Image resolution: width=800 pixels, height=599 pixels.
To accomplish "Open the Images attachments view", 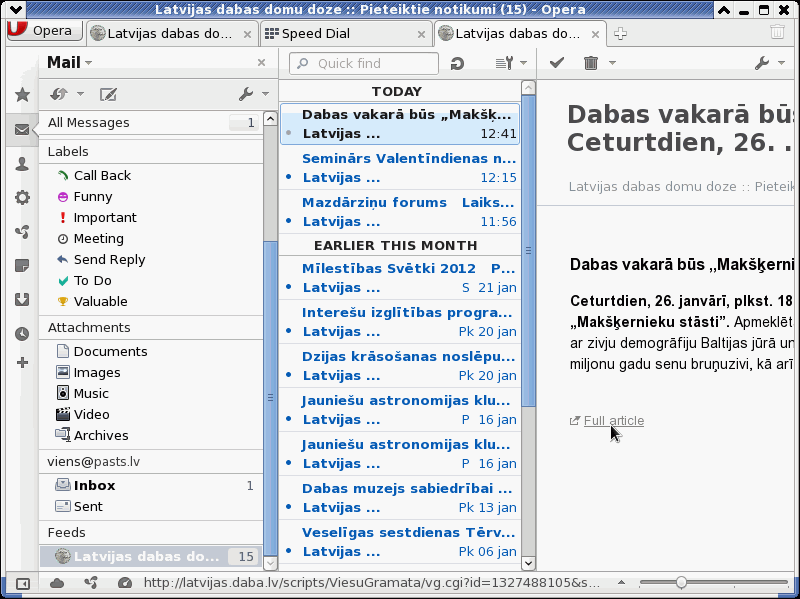I will [97, 372].
